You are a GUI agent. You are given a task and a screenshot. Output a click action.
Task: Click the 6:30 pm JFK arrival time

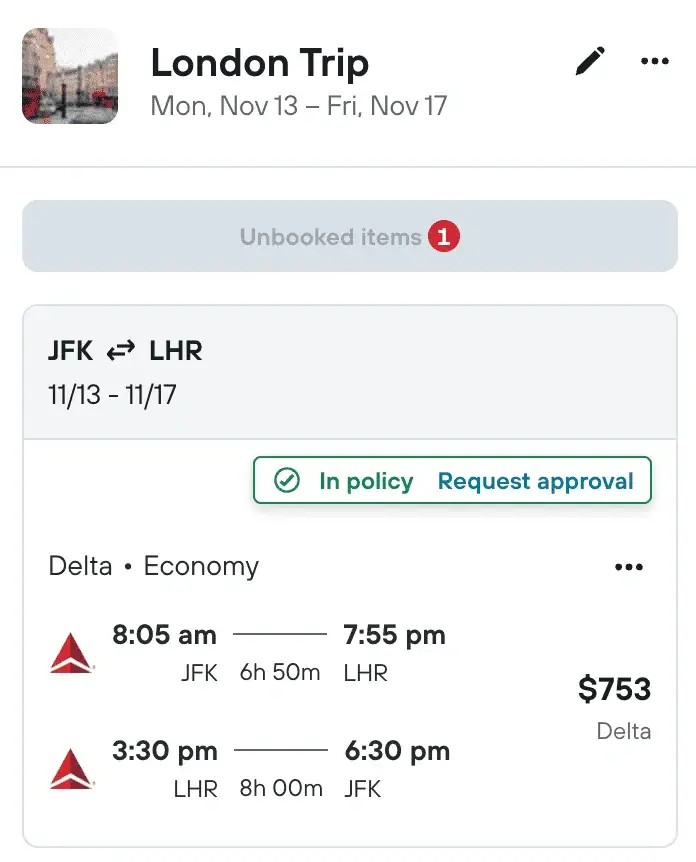coord(397,751)
